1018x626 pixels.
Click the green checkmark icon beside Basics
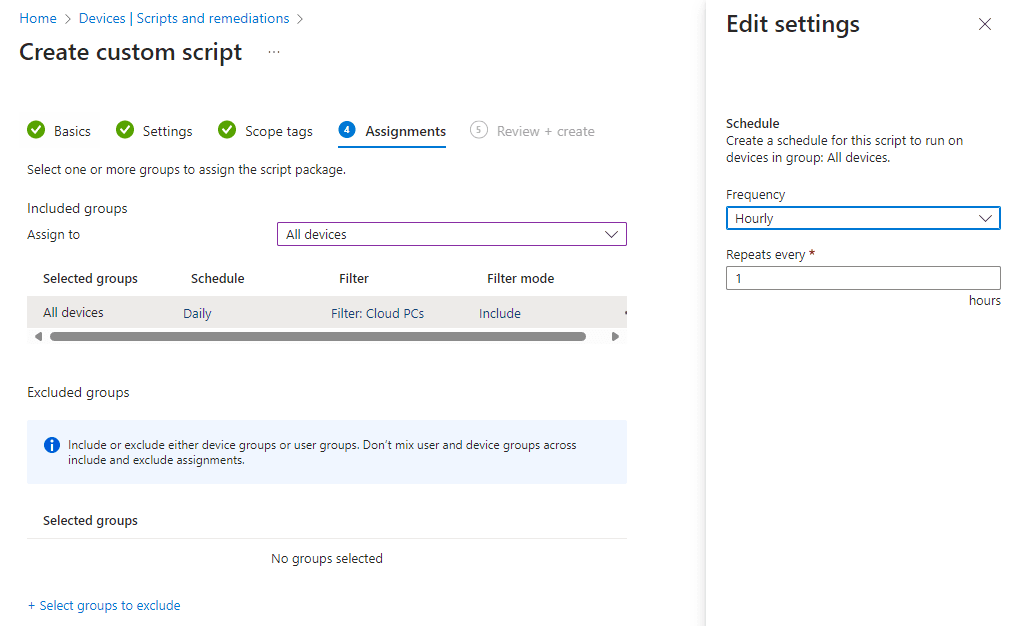click(x=36, y=130)
